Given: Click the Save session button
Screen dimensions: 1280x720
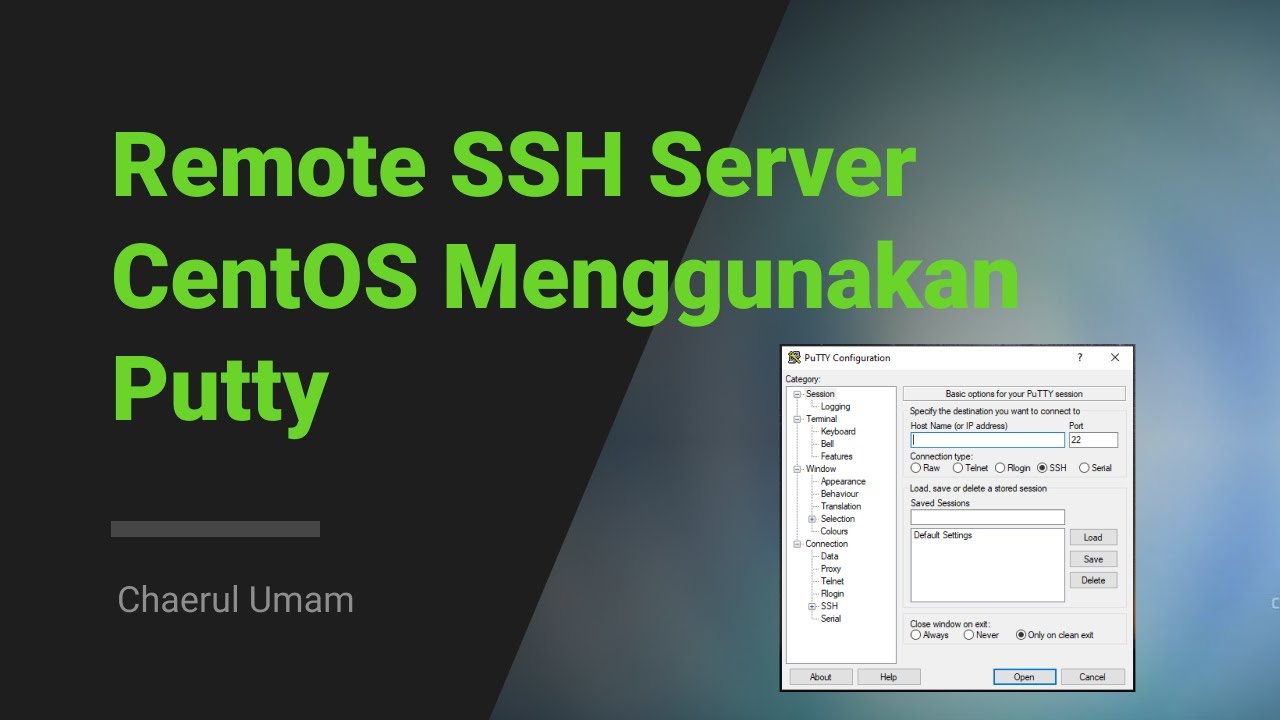Looking at the screenshot, I should (1093, 559).
